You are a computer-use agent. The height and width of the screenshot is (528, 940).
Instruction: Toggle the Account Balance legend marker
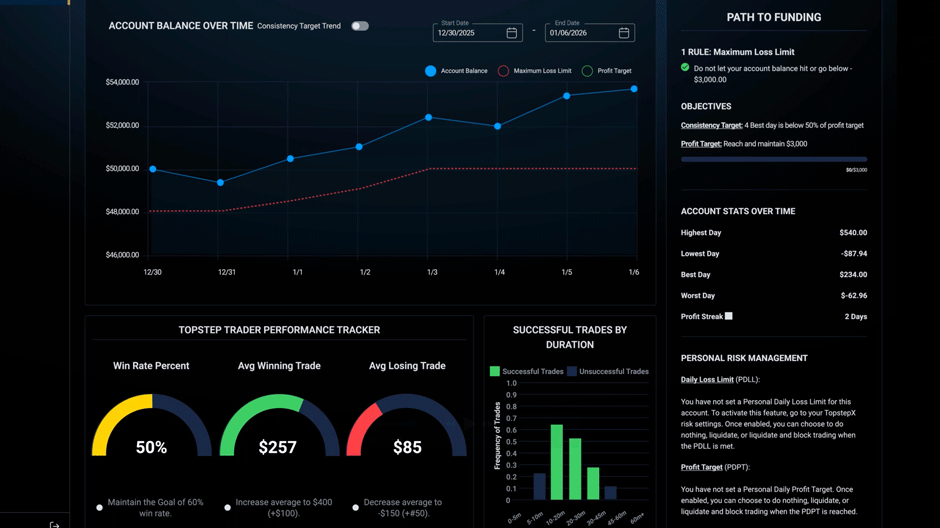430,71
